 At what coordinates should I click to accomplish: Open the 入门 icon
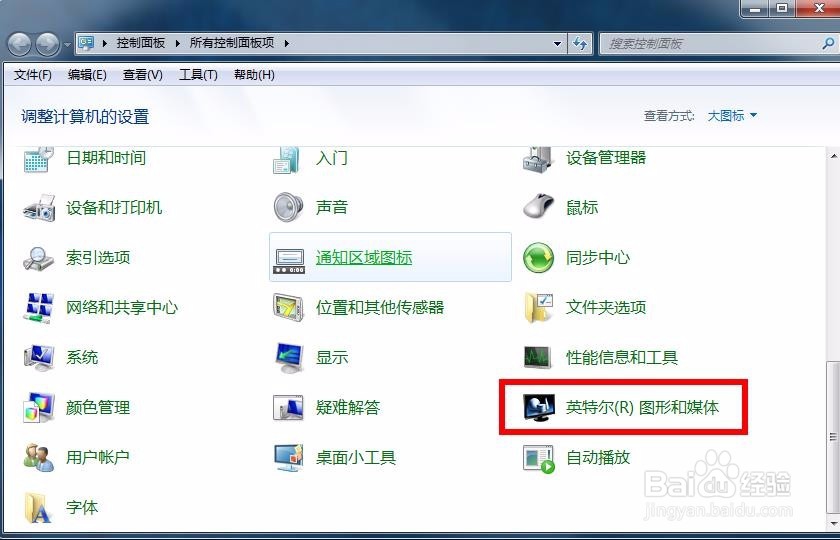pyautogui.click(x=288, y=160)
